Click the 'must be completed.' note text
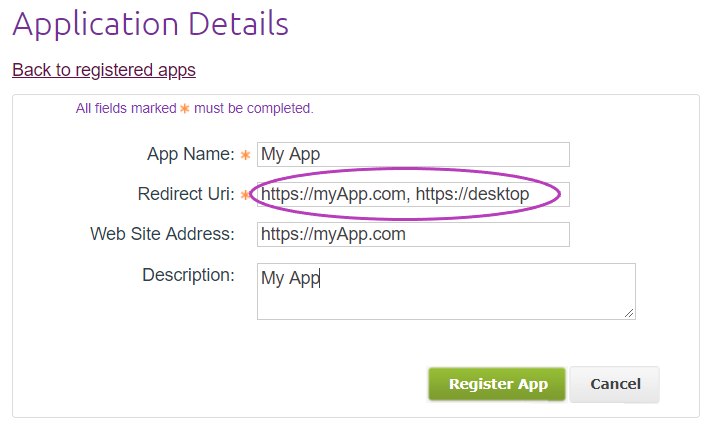 pos(253,108)
